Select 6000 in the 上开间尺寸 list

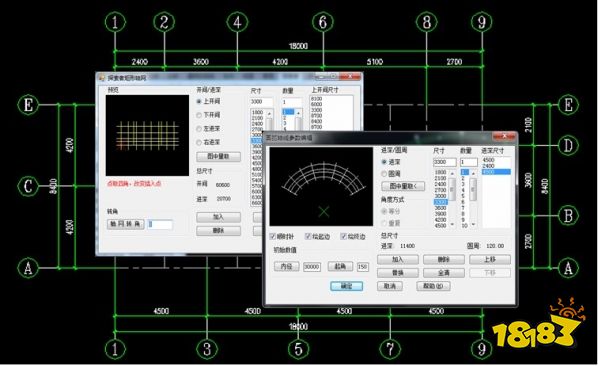point(317,104)
